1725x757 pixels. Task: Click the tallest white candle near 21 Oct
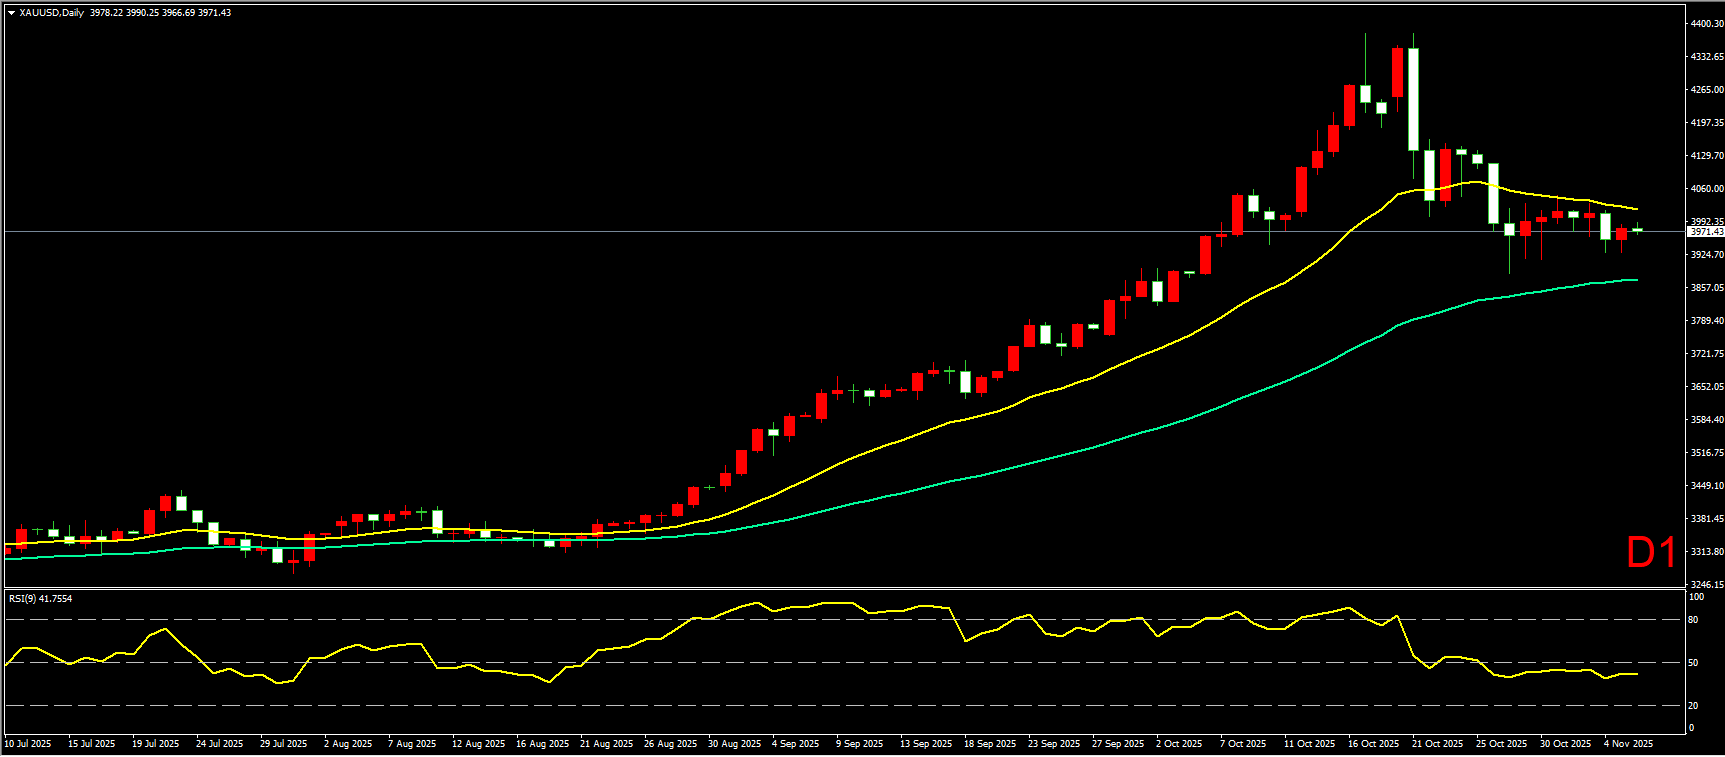1413,100
